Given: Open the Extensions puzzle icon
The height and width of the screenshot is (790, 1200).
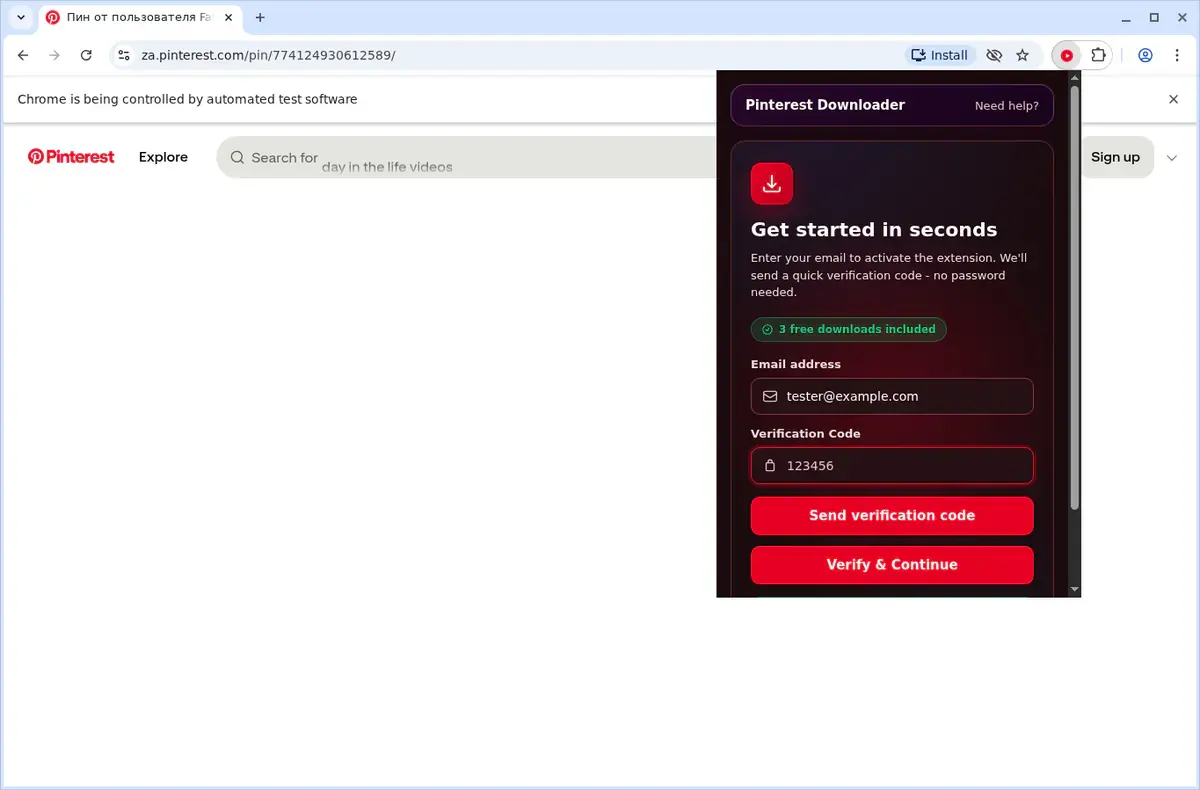Looking at the screenshot, I should pyautogui.click(x=1098, y=56).
